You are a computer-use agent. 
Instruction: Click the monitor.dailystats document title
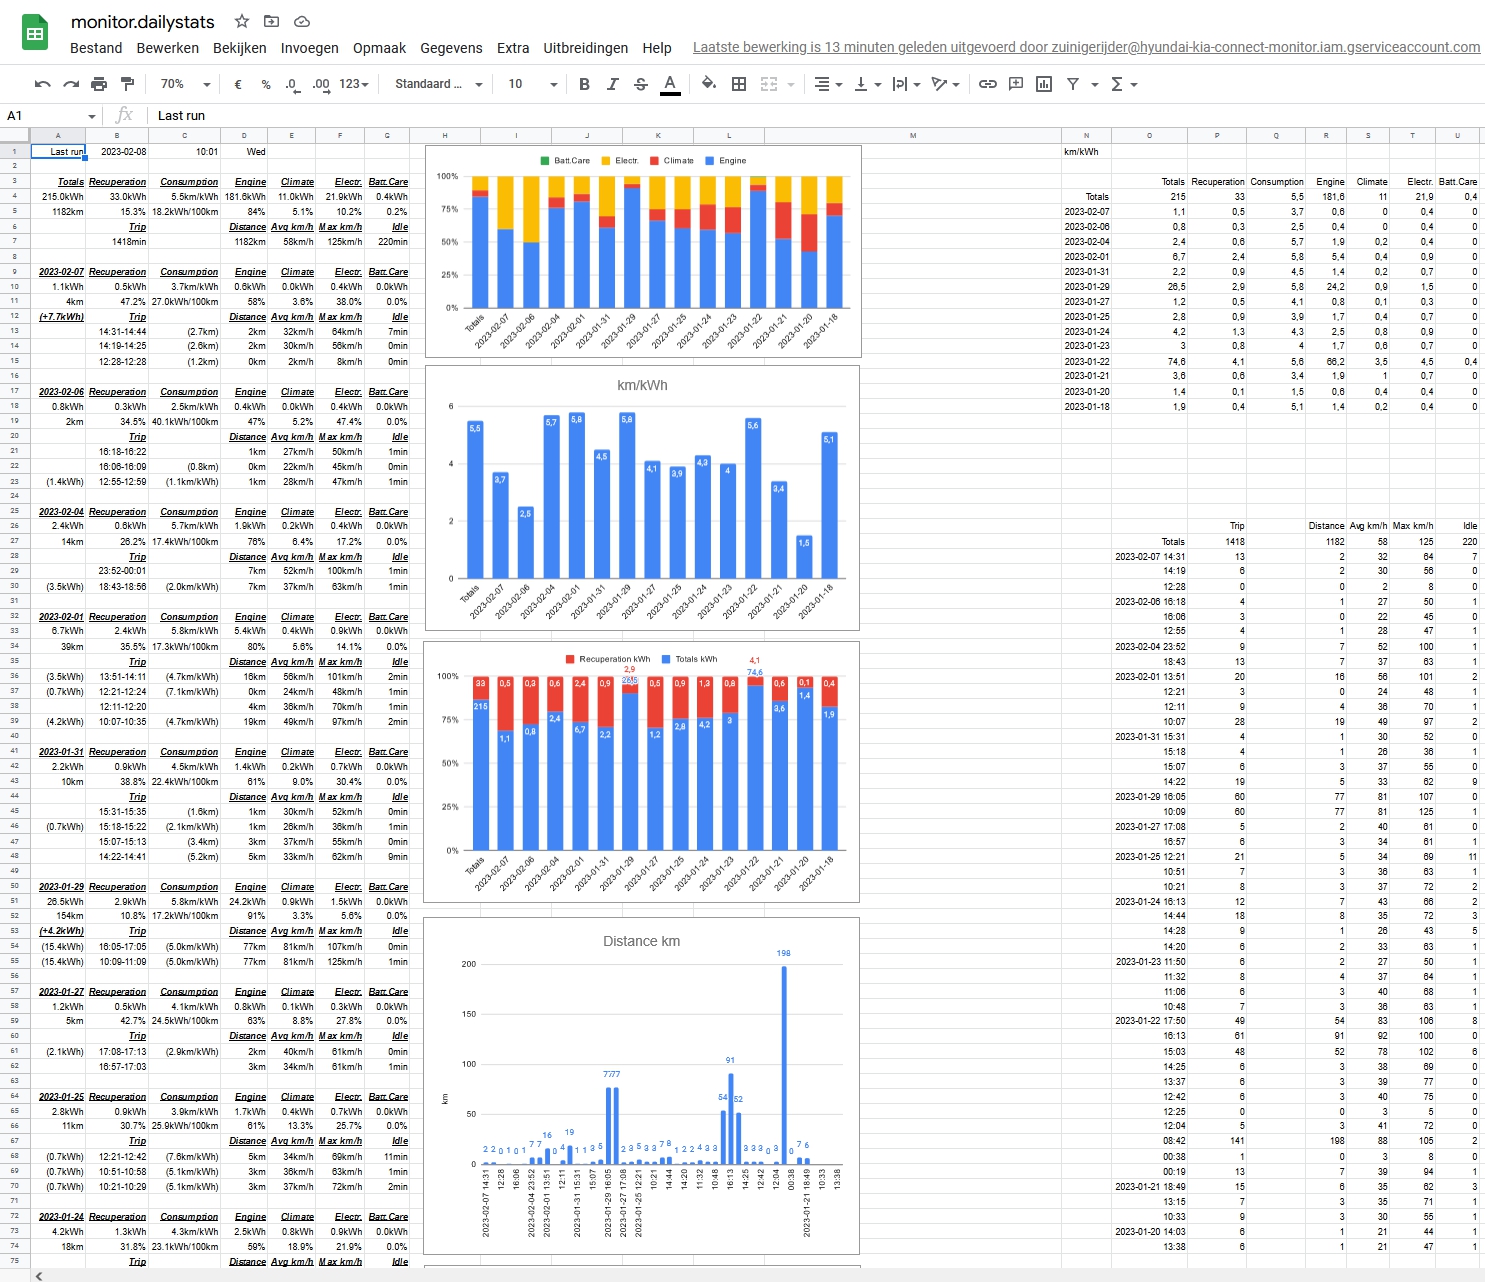(143, 21)
